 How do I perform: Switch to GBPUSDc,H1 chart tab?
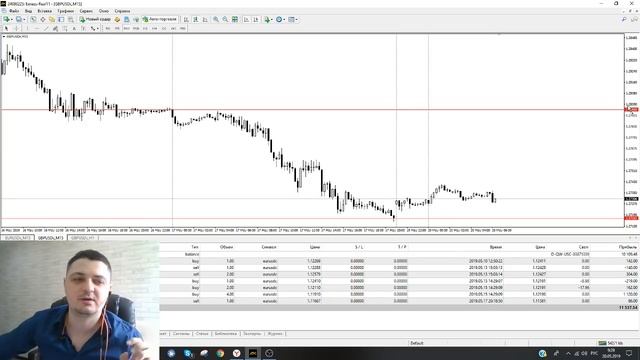(83, 238)
